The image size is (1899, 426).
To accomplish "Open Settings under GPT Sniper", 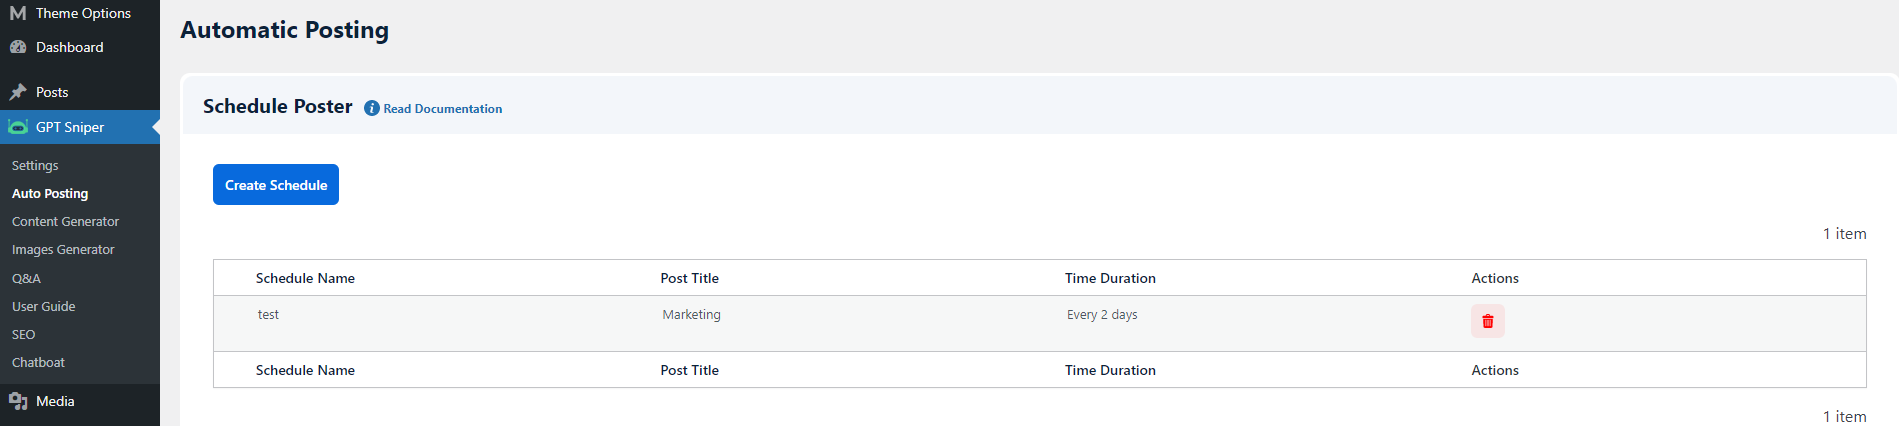I will tap(35, 165).
